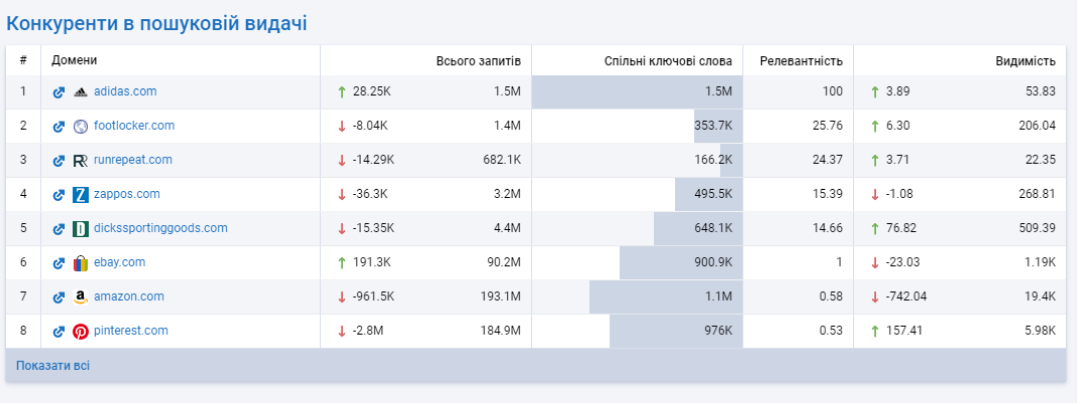Open the amazon.com domain link
The height and width of the screenshot is (403, 1077).
tap(129, 297)
